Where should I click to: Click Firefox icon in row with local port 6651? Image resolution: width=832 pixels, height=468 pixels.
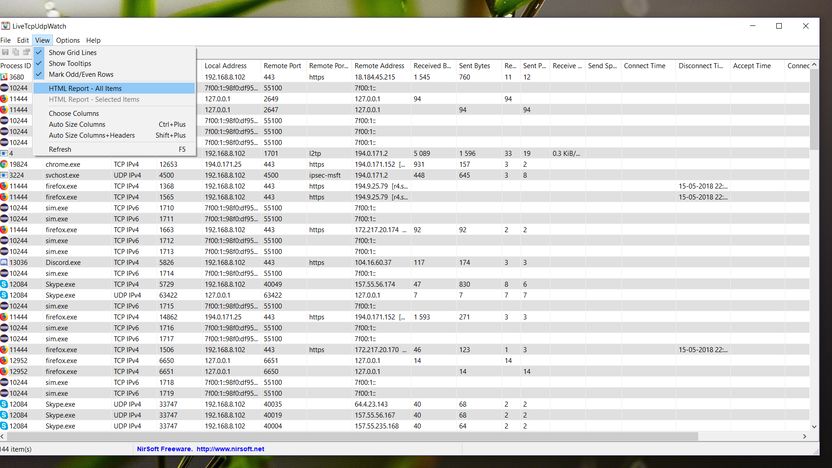tap(4, 371)
